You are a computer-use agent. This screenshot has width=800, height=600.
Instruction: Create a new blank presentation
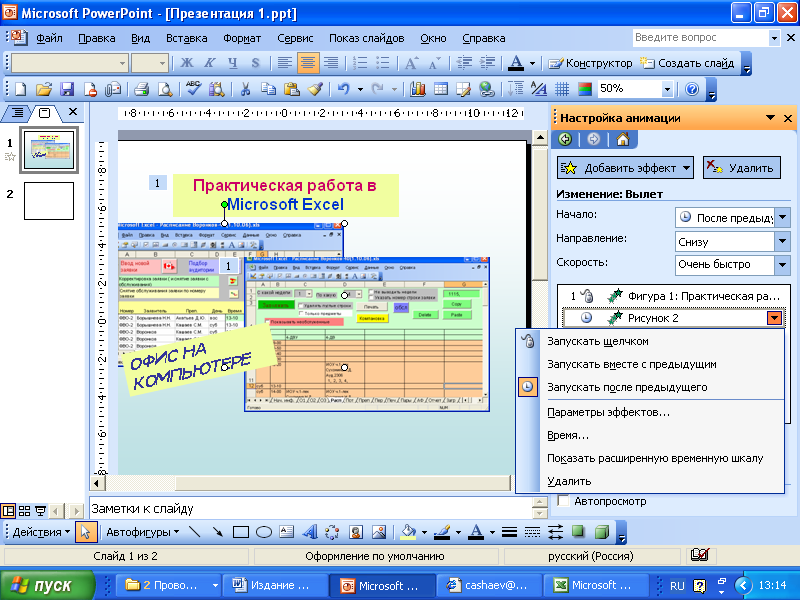(x=20, y=89)
